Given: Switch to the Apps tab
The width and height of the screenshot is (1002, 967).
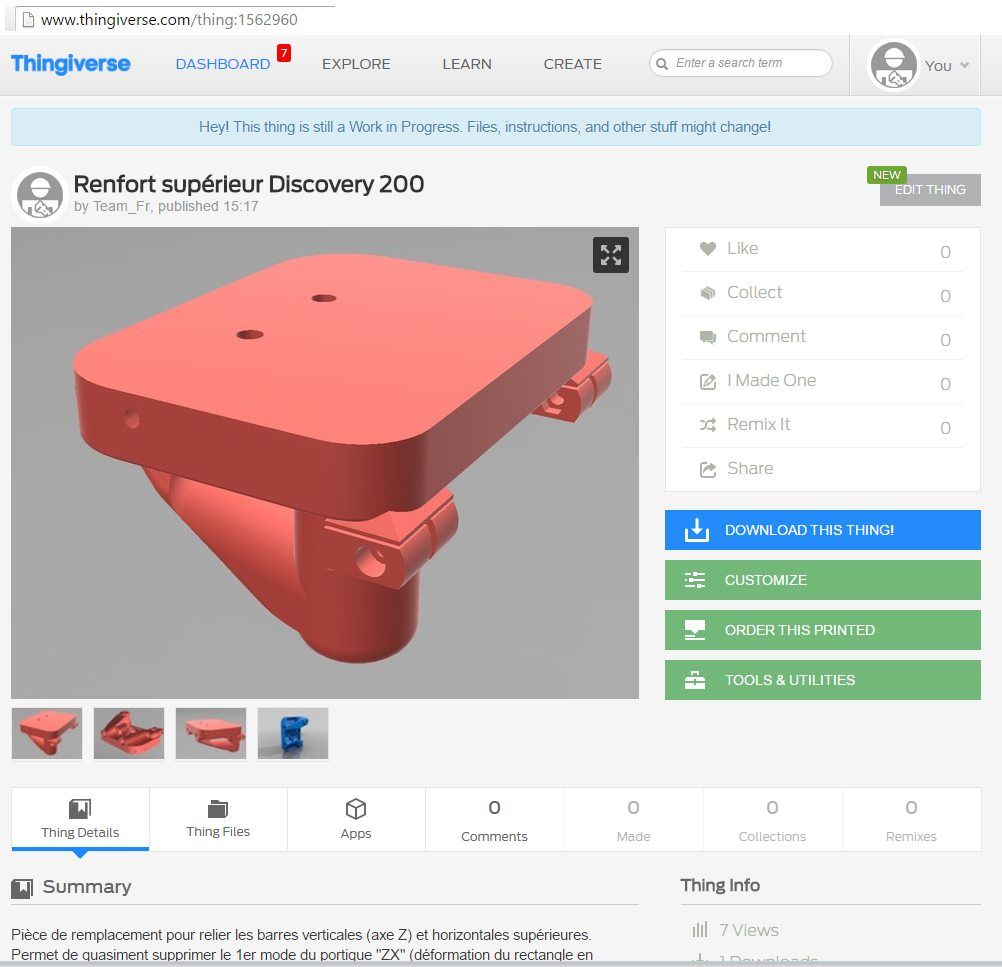Looking at the screenshot, I should click(x=356, y=819).
